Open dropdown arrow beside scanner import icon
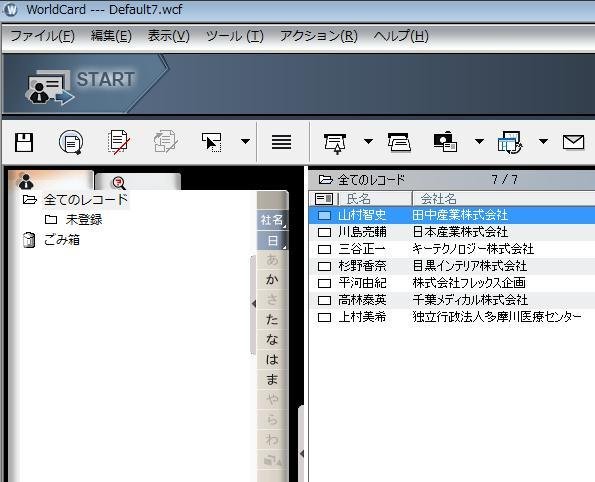595x482 pixels. tap(368, 142)
